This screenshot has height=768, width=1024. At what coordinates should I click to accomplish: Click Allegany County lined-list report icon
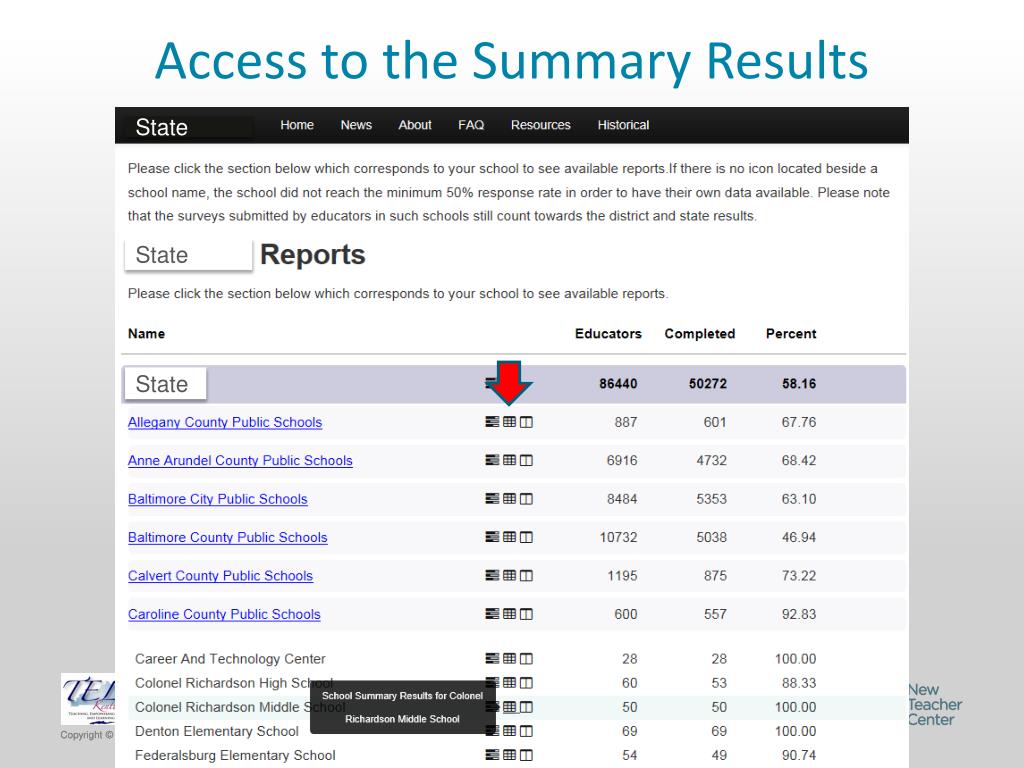click(492, 422)
